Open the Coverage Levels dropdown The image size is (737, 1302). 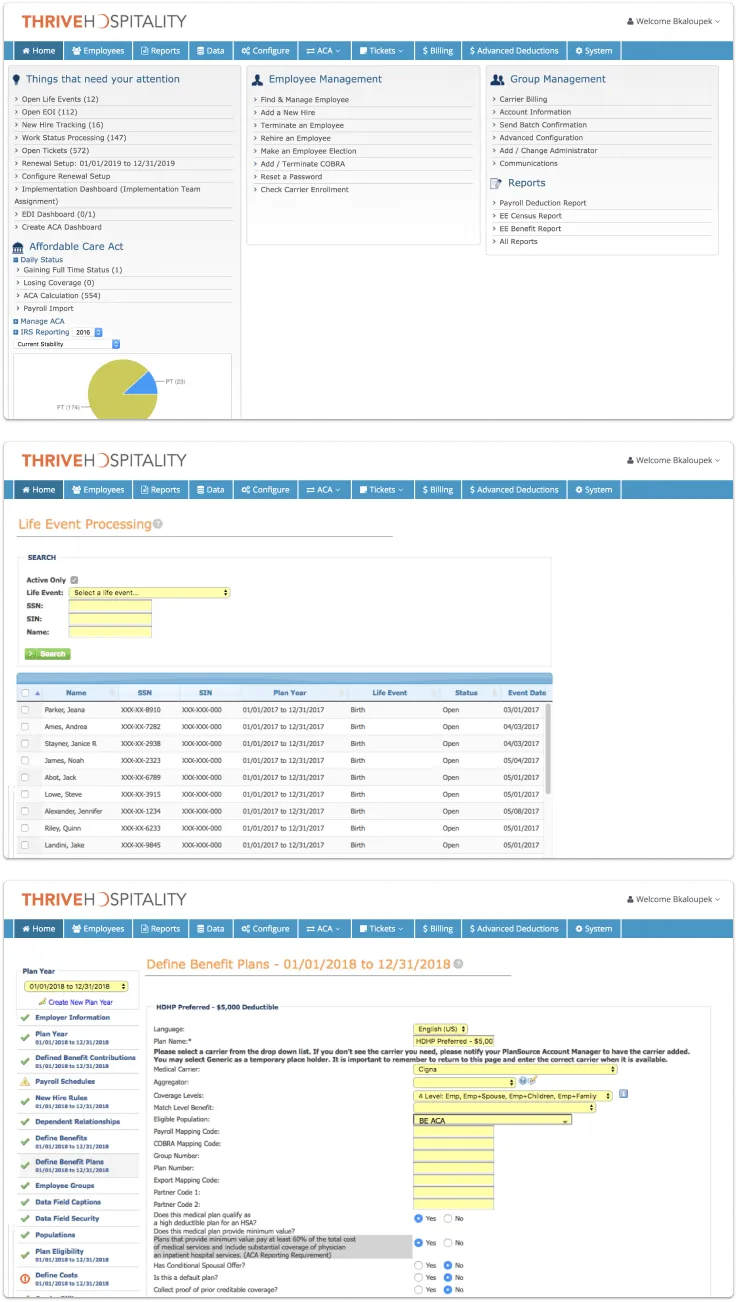click(515, 1095)
